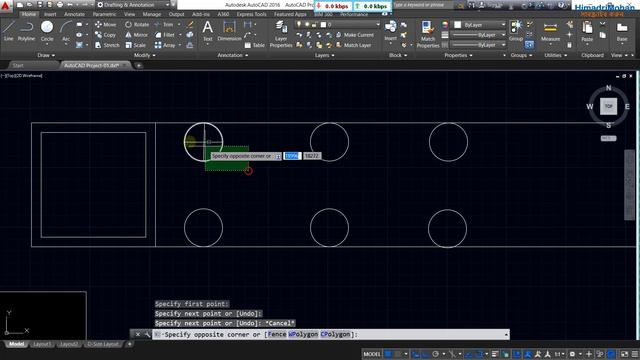
Task: Click Match Properties
Action: point(428,34)
